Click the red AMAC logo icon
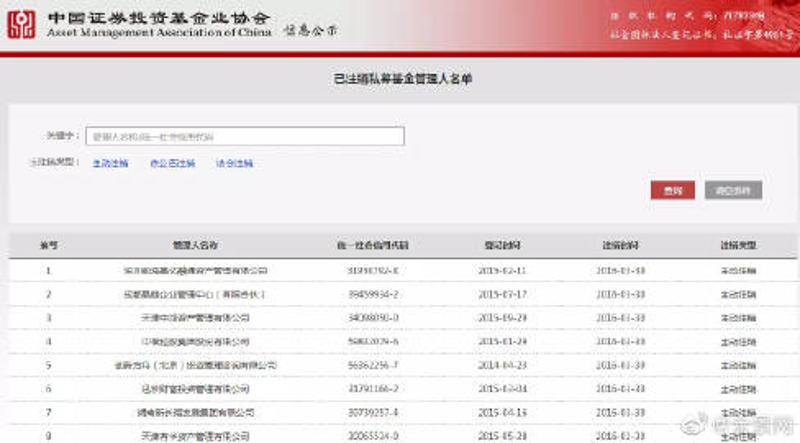 coord(22,24)
